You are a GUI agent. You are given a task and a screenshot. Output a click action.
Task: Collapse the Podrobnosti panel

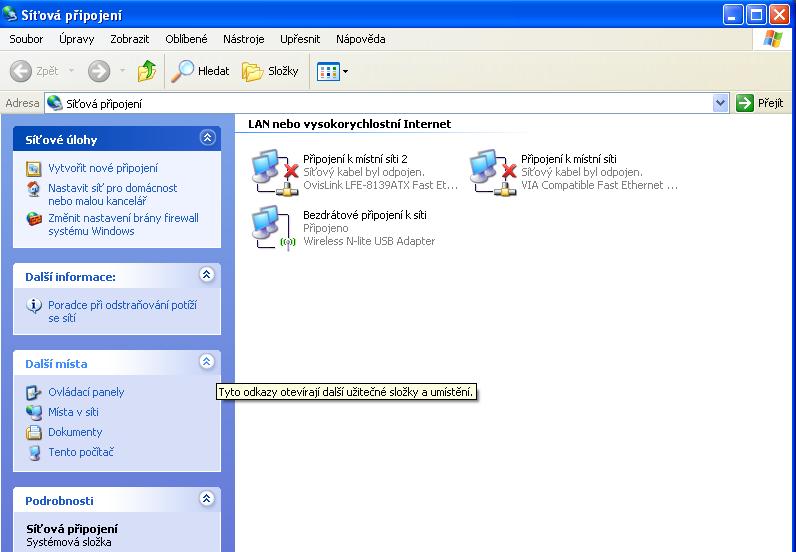[x=207, y=499]
